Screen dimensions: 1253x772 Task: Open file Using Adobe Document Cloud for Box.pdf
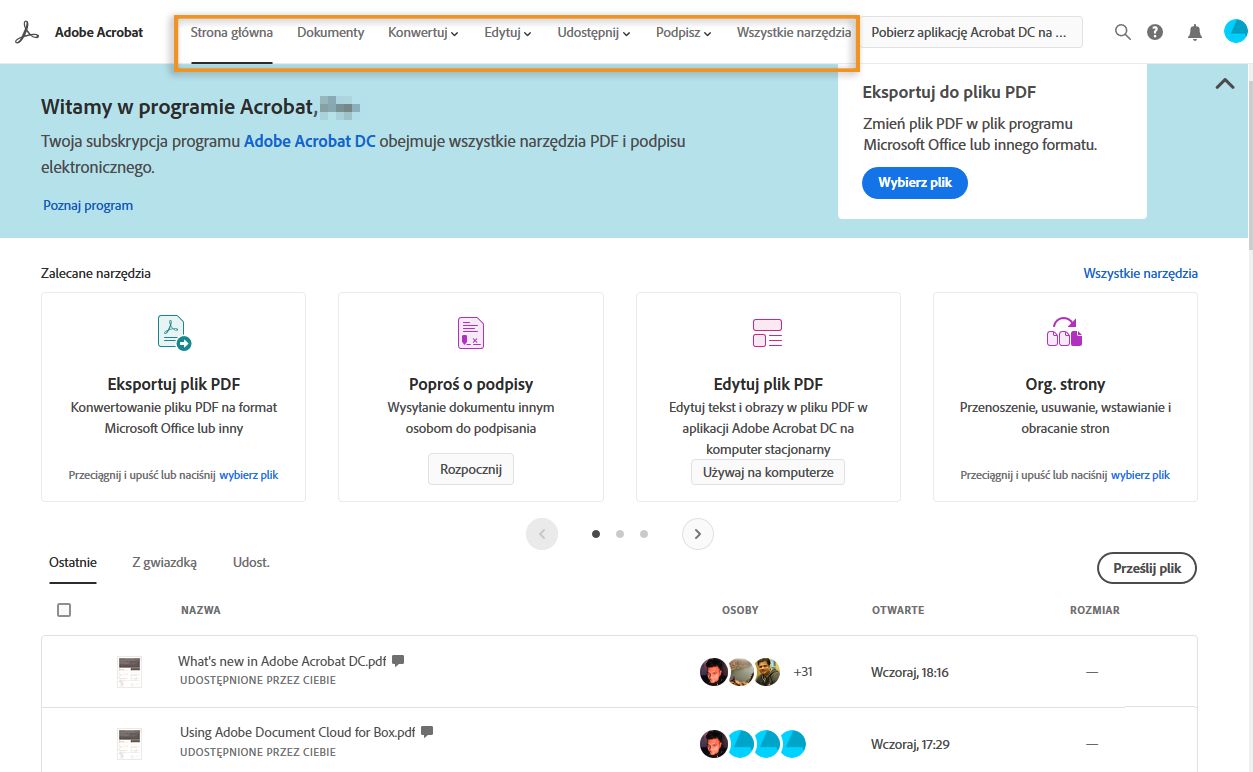click(x=298, y=733)
